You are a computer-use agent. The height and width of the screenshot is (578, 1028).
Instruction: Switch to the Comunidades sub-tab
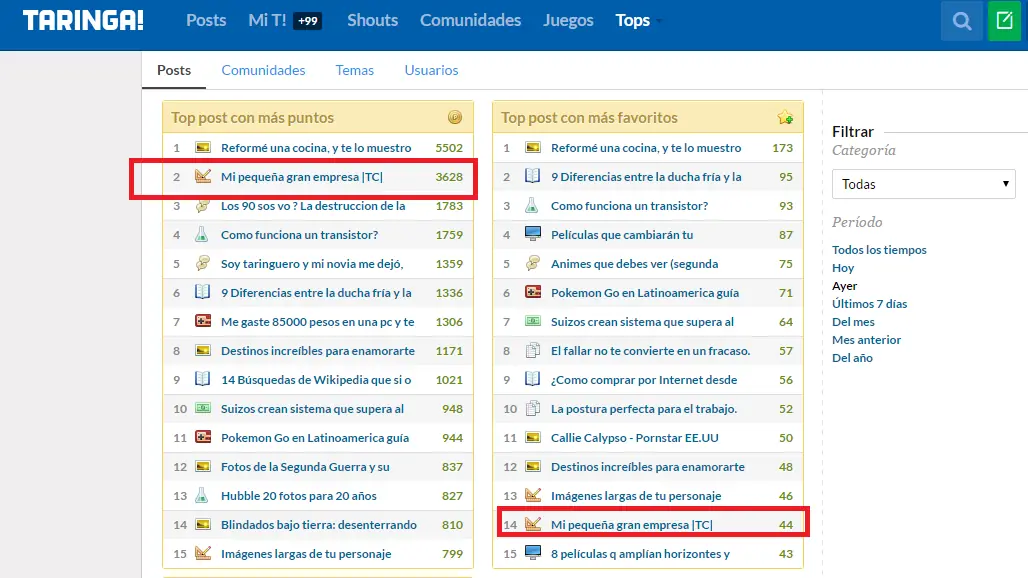tap(263, 70)
